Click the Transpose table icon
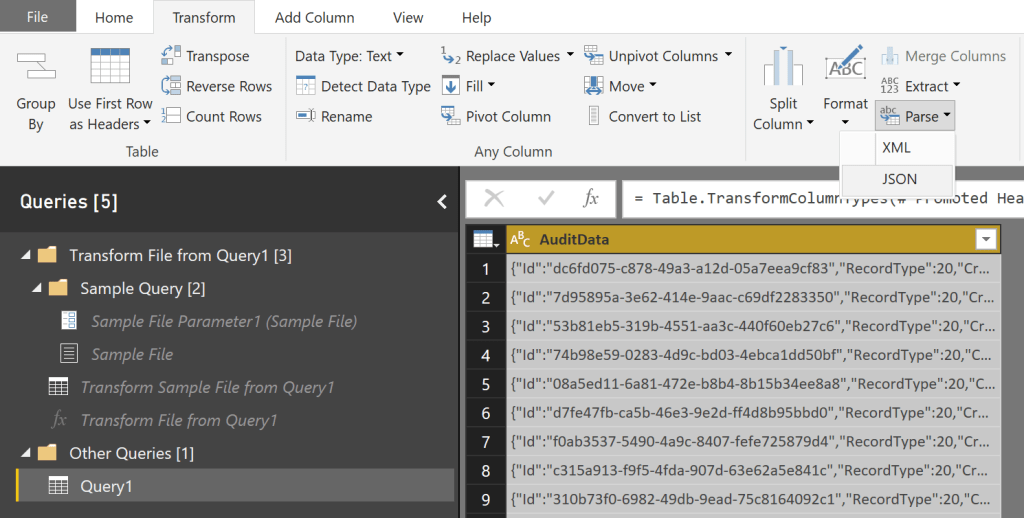This screenshot has height=518, width=1024. click(x=170, y=56)
